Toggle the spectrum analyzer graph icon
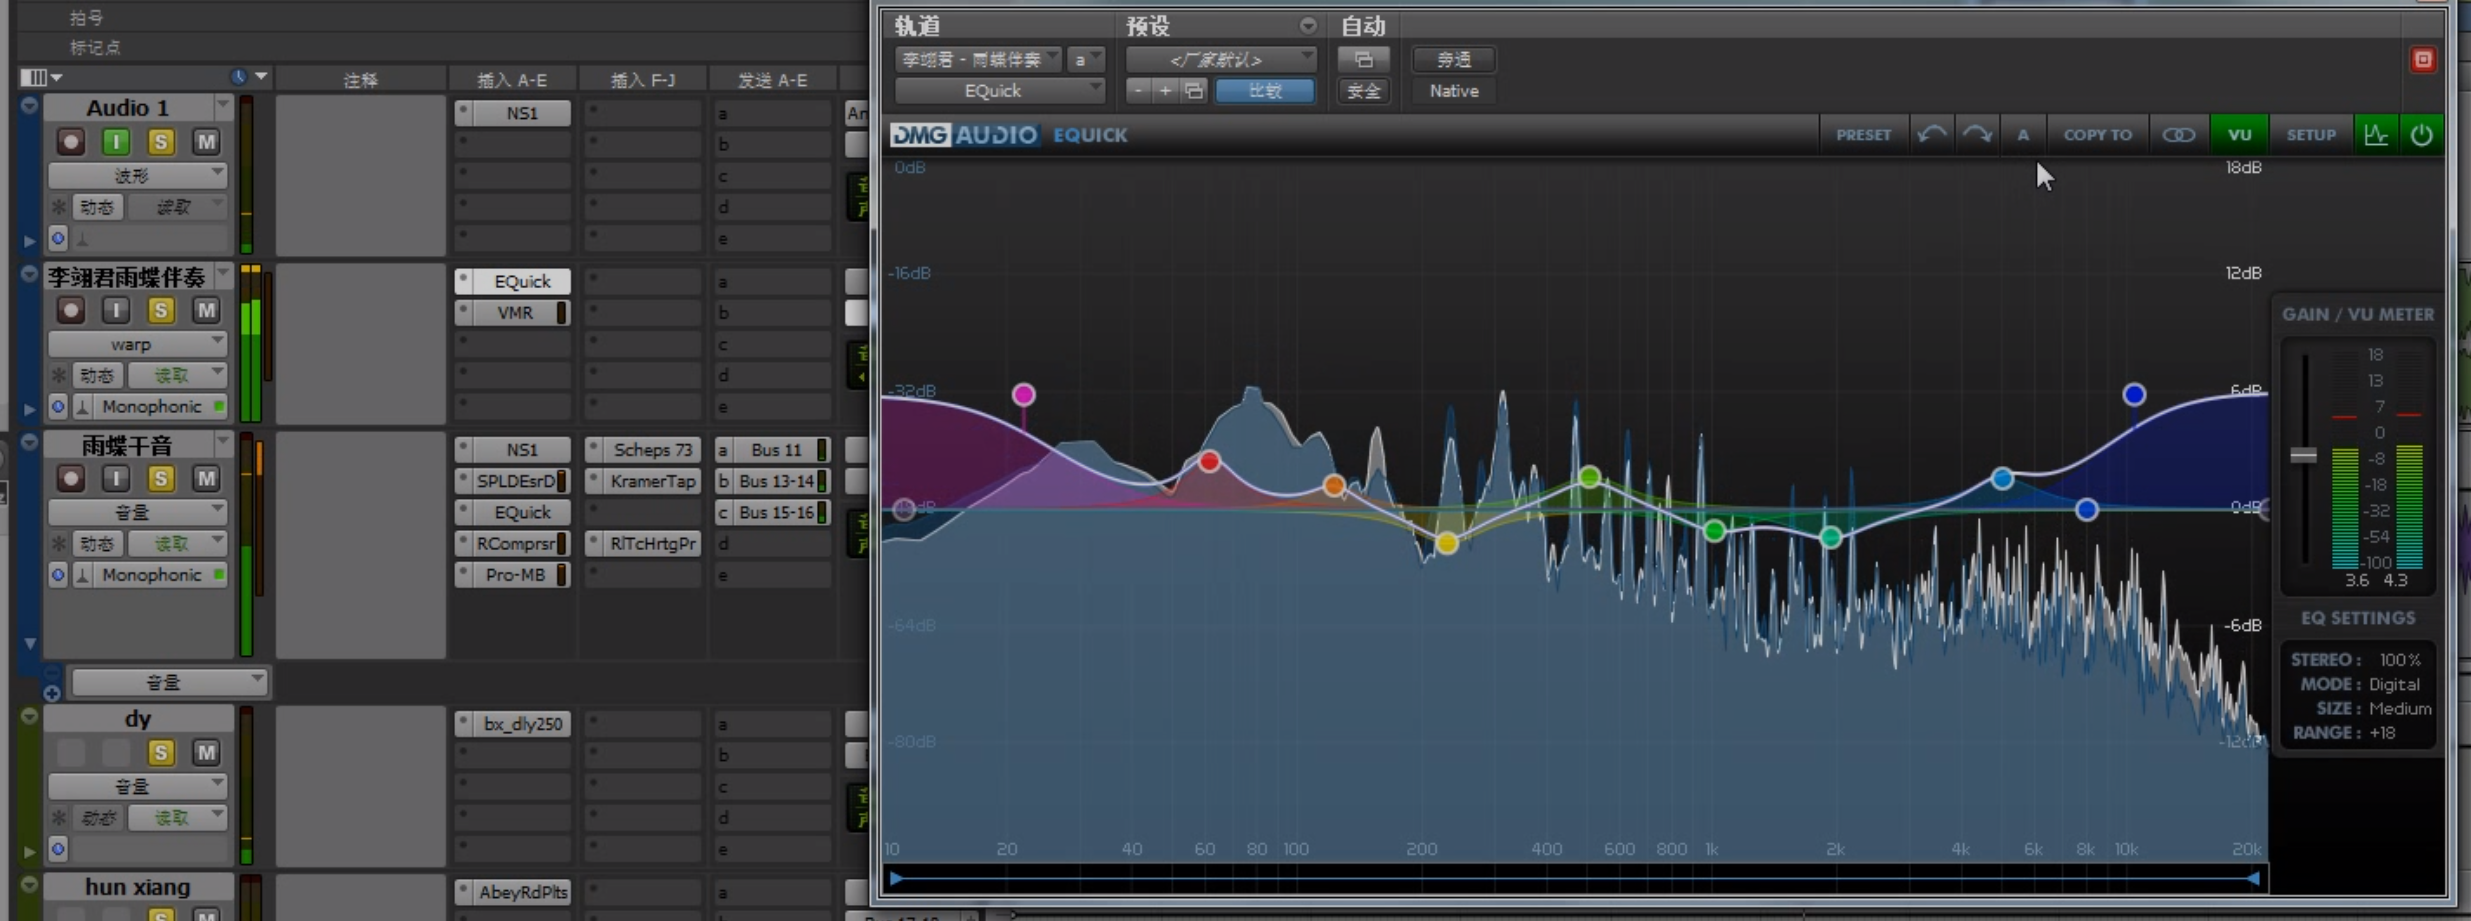Screen dimensions: 2471x921 (2376, 135)
